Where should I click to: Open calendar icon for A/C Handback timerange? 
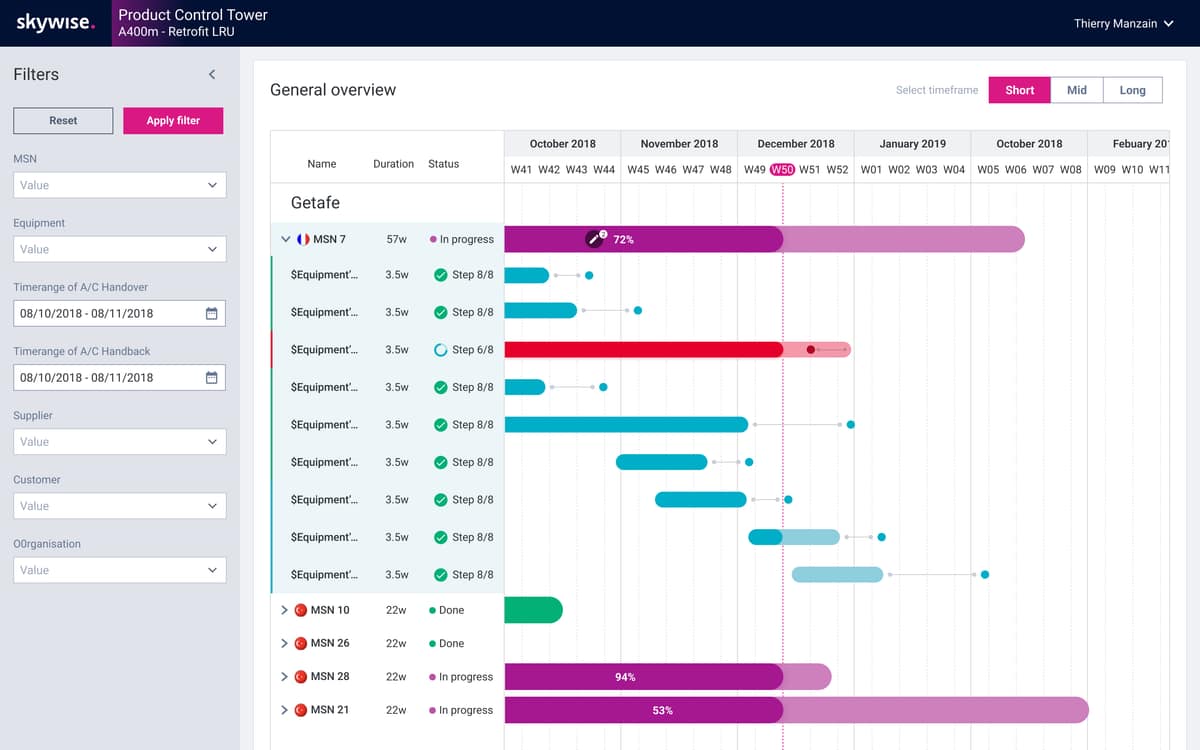(x=211, y=377)
